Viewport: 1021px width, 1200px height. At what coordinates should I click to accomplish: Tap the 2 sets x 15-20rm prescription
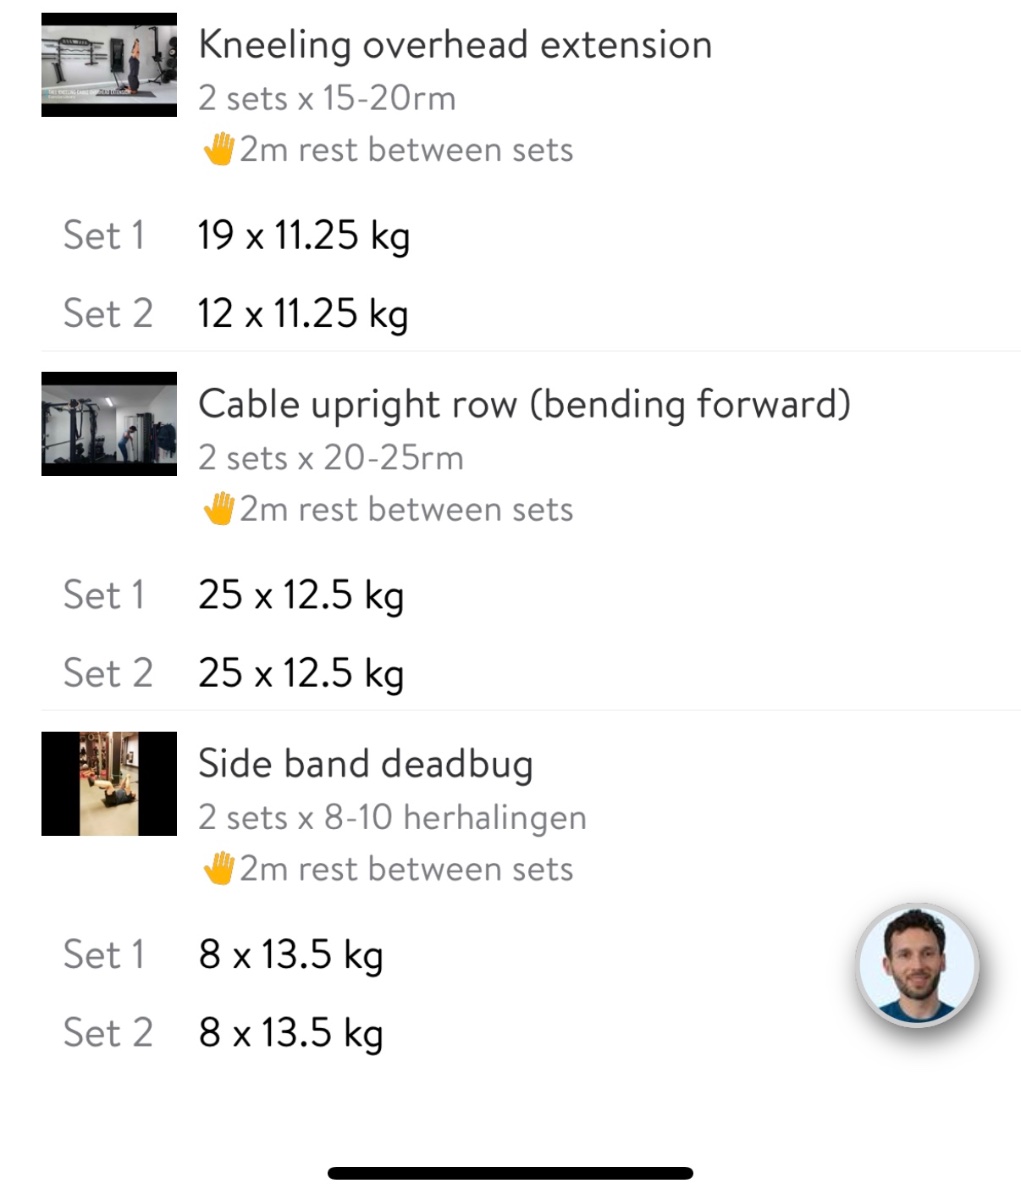coord(327,99)
